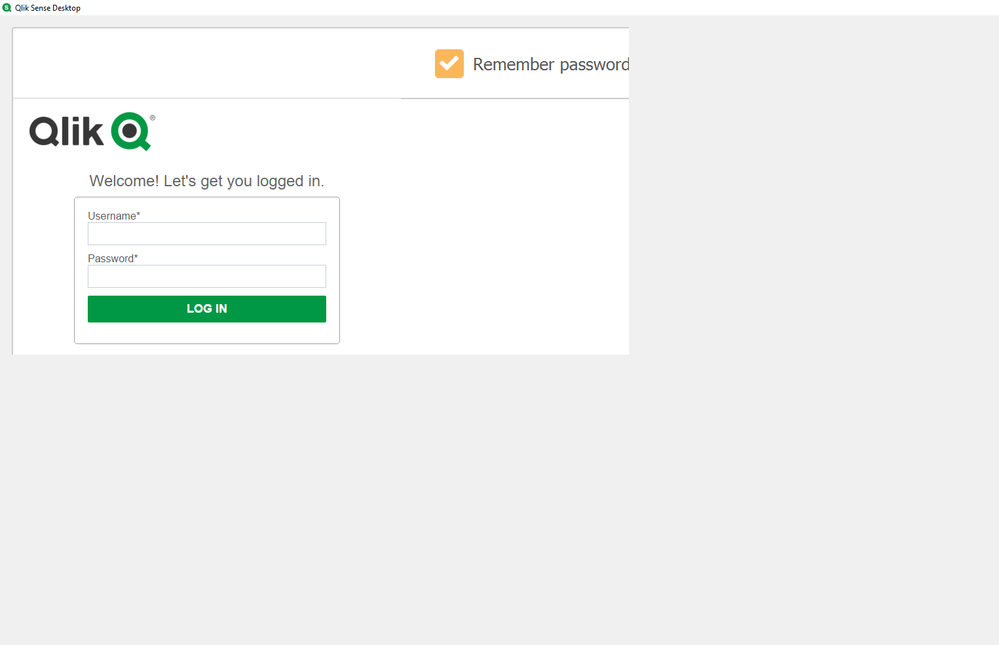The width and height of the screenshot is (999, 645).
Task: Click the registered trademark symbol beside Qlik logo
Action: coord(153,117)
